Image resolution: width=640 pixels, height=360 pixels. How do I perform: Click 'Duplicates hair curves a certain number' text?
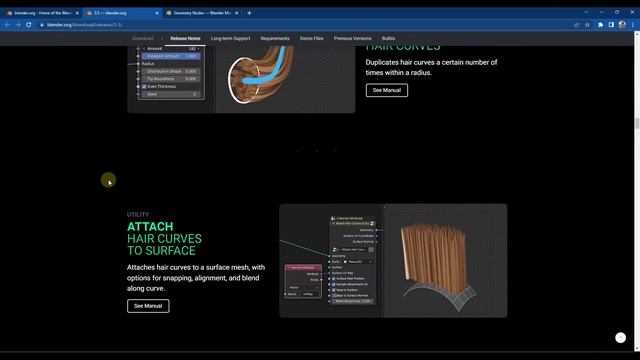click(x=431, y=67)
